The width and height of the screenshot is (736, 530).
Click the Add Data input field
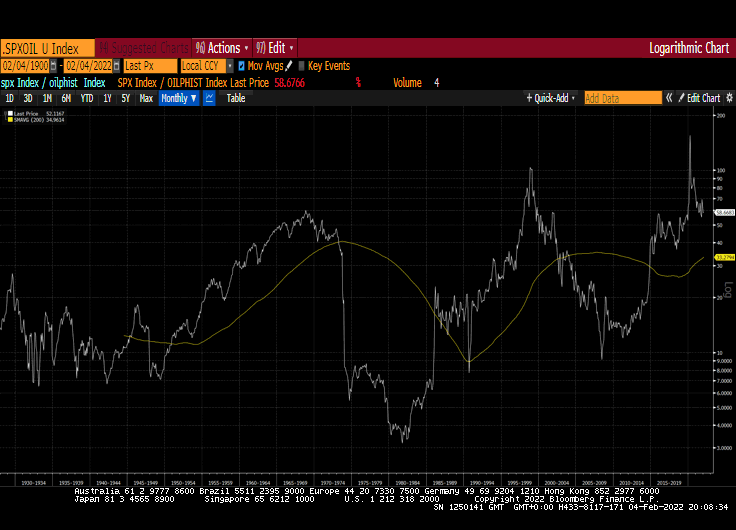coord(623,98)
